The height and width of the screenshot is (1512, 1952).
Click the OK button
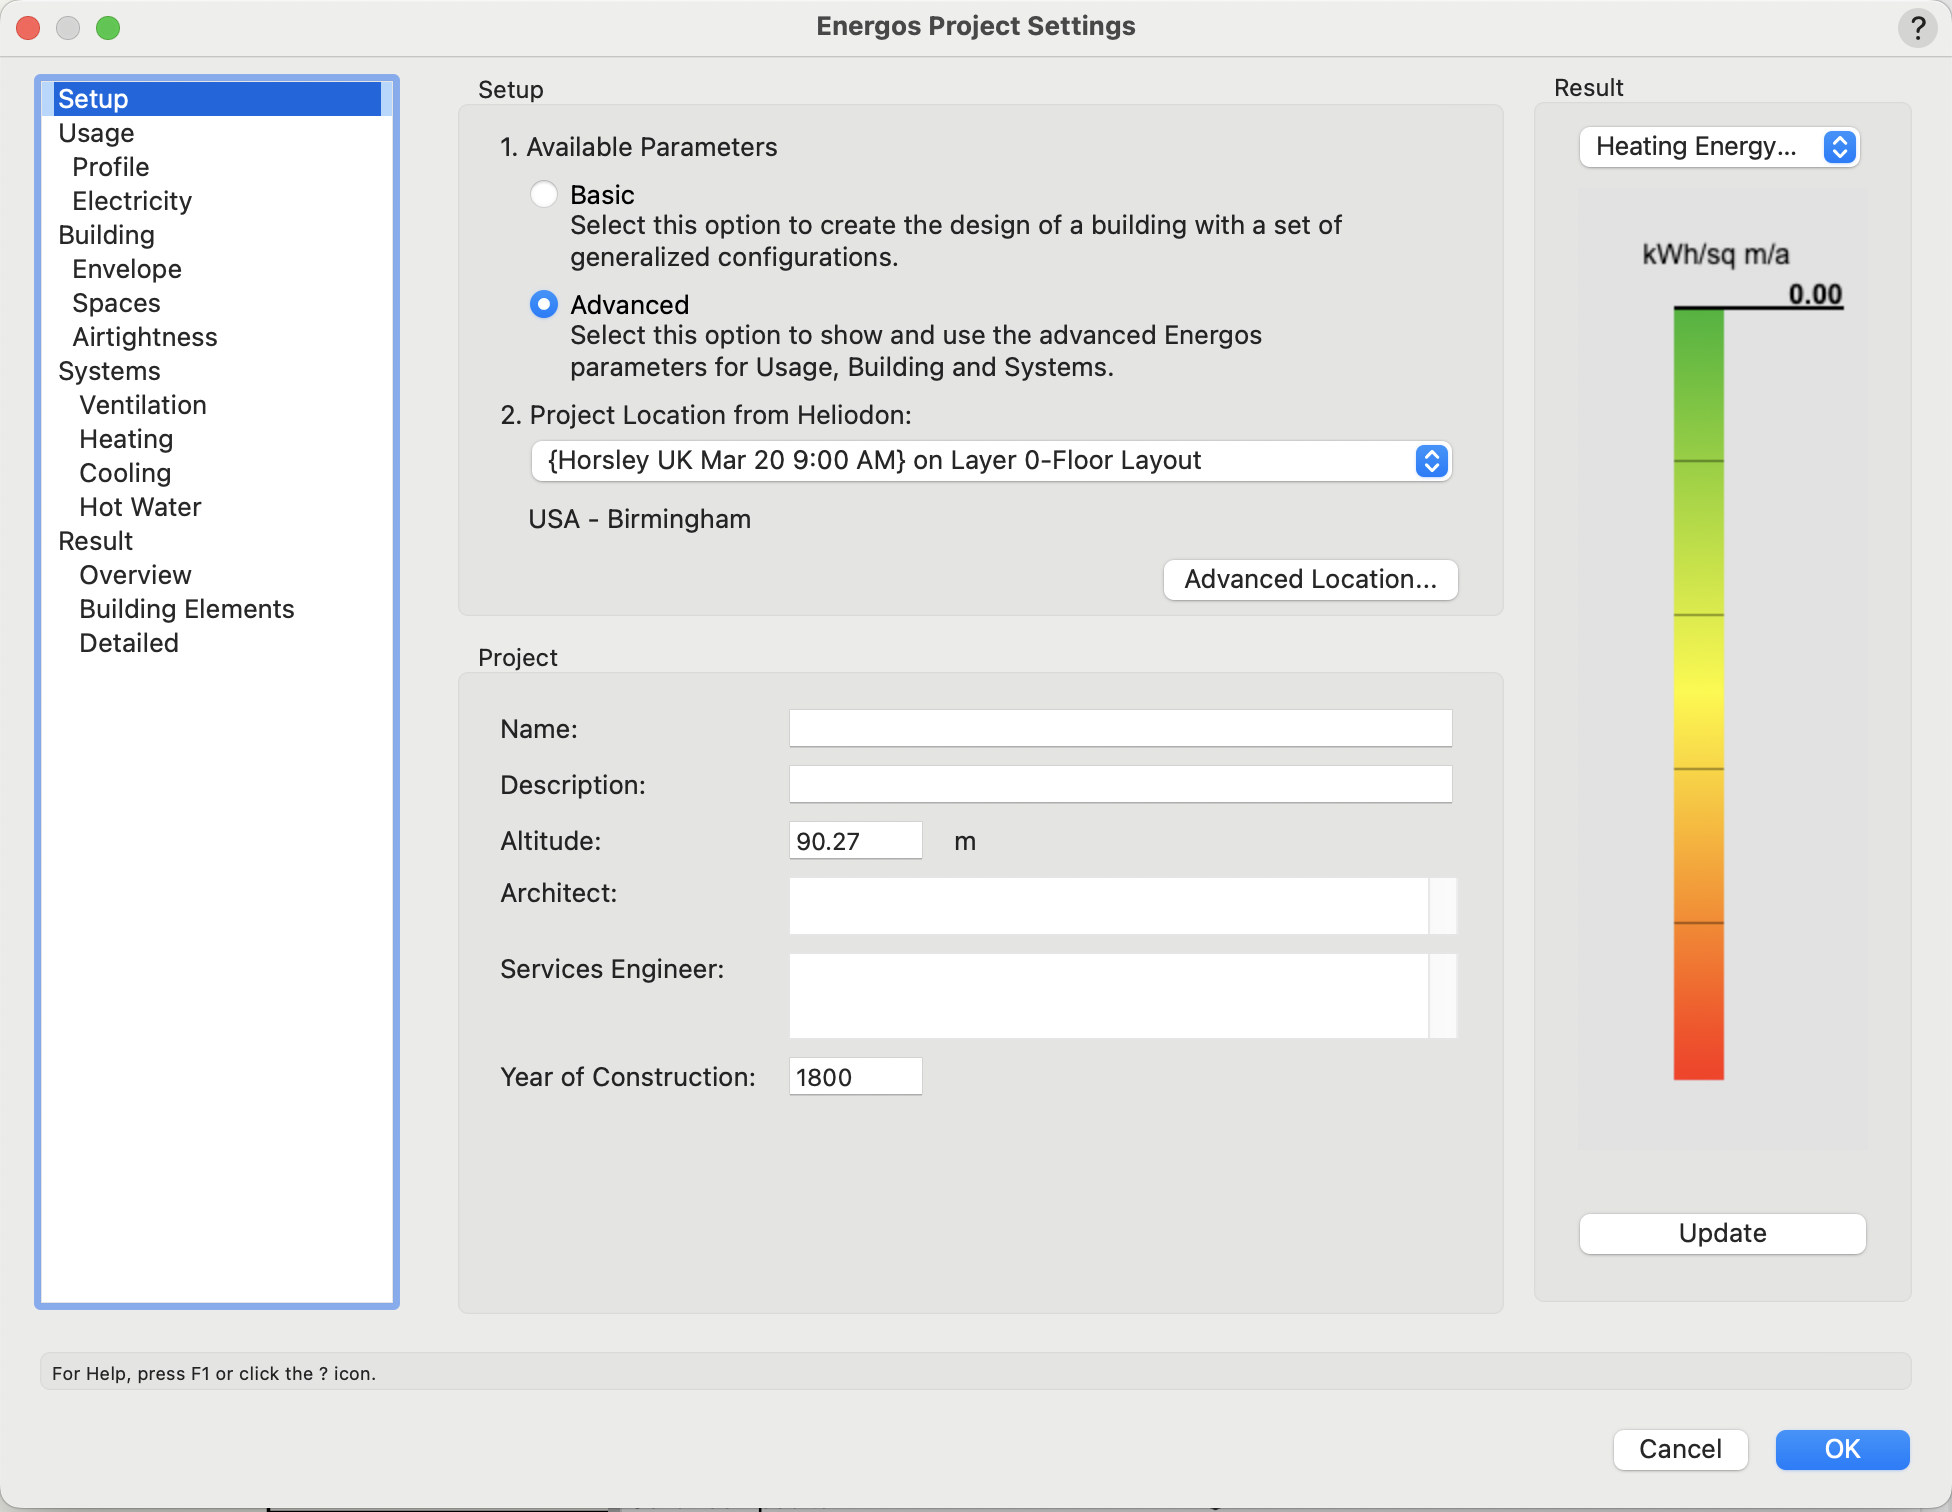click(x=1842, y=1449)
